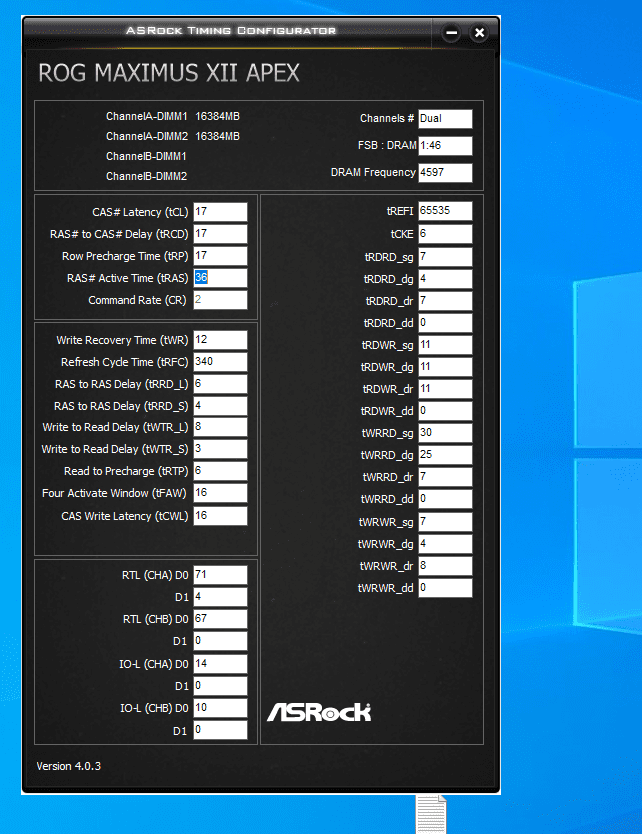This screenshot has width=642, height=834.
Task: Close the ASRock Timing Configurator window
Action: [x=479, y=33]
